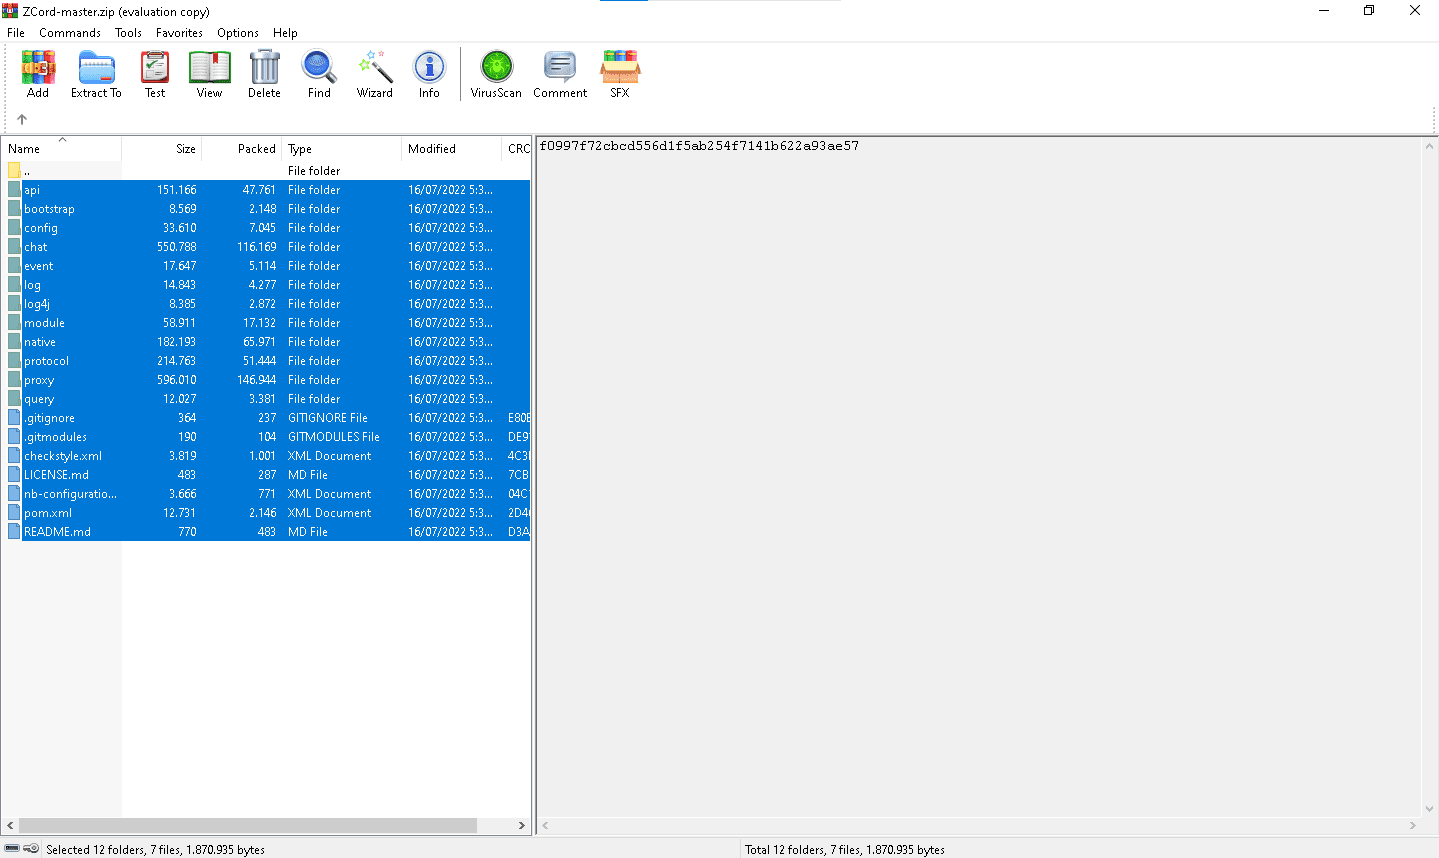1439x858 pixels.
Task: Go up one level arrow
Action: tap(22, 119)
